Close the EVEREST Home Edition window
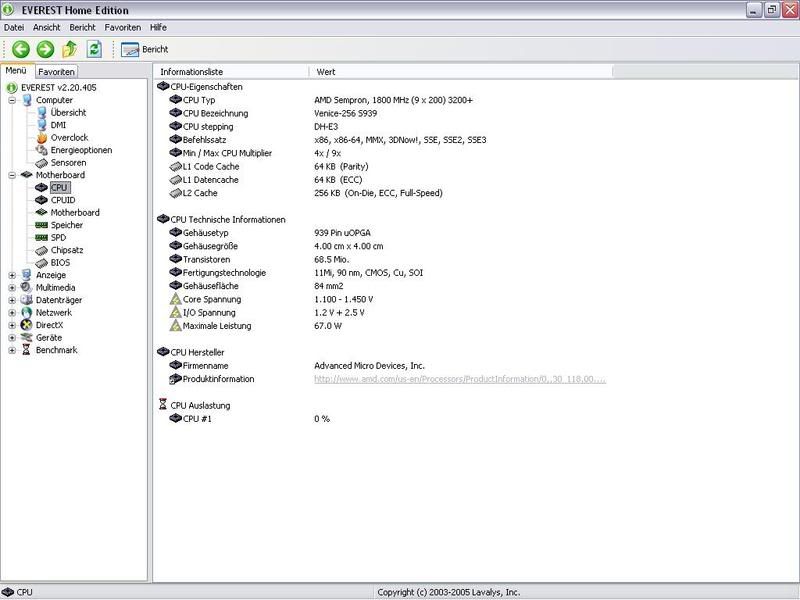The width and height of the screenshot is (800, 600). (x=790, y=10)
